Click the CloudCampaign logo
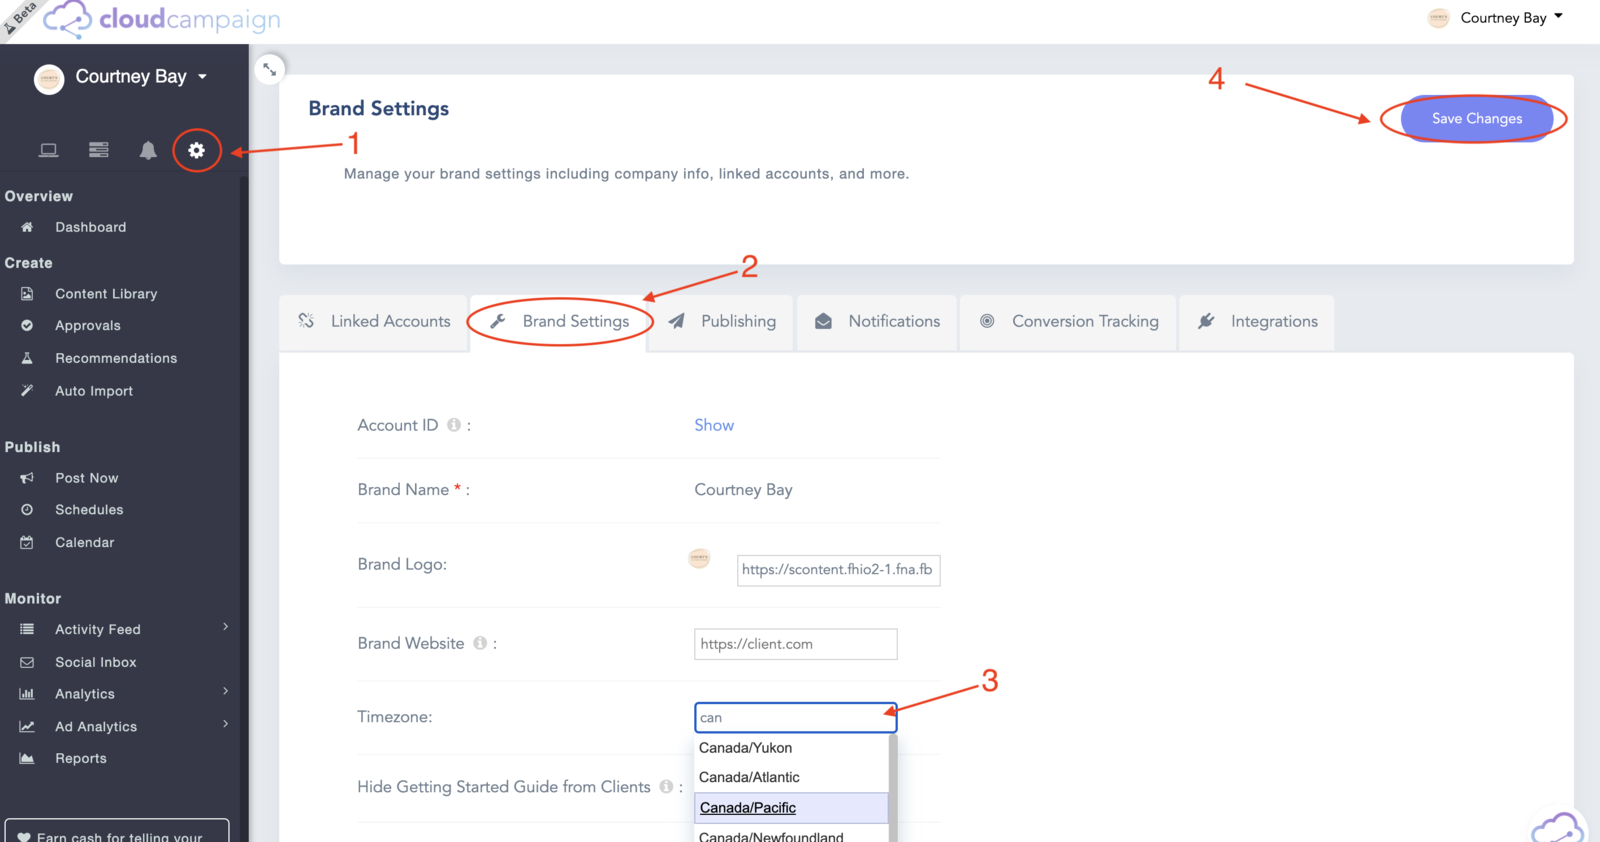Viewport: 1600px width, 842px height. point(162,19)
